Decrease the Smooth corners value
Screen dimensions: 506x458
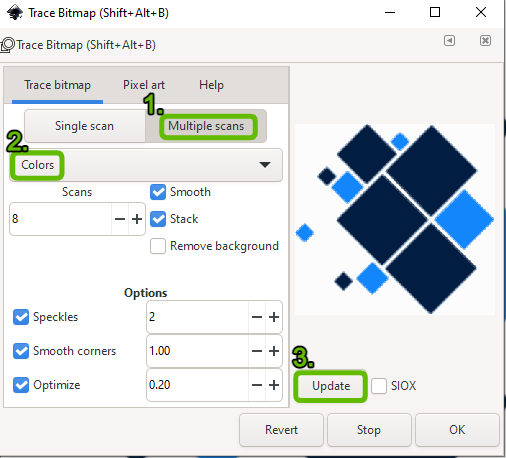click(x=257, y=351)
